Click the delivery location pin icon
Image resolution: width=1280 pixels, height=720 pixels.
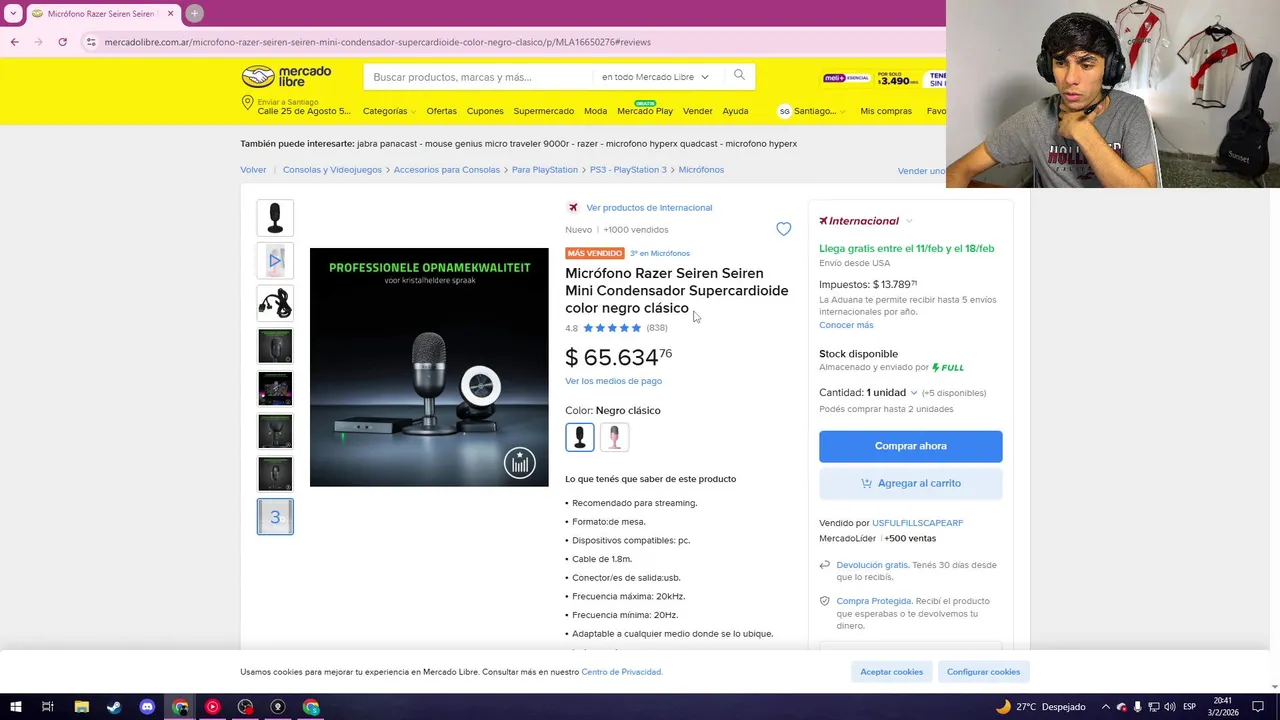(247, 103)
